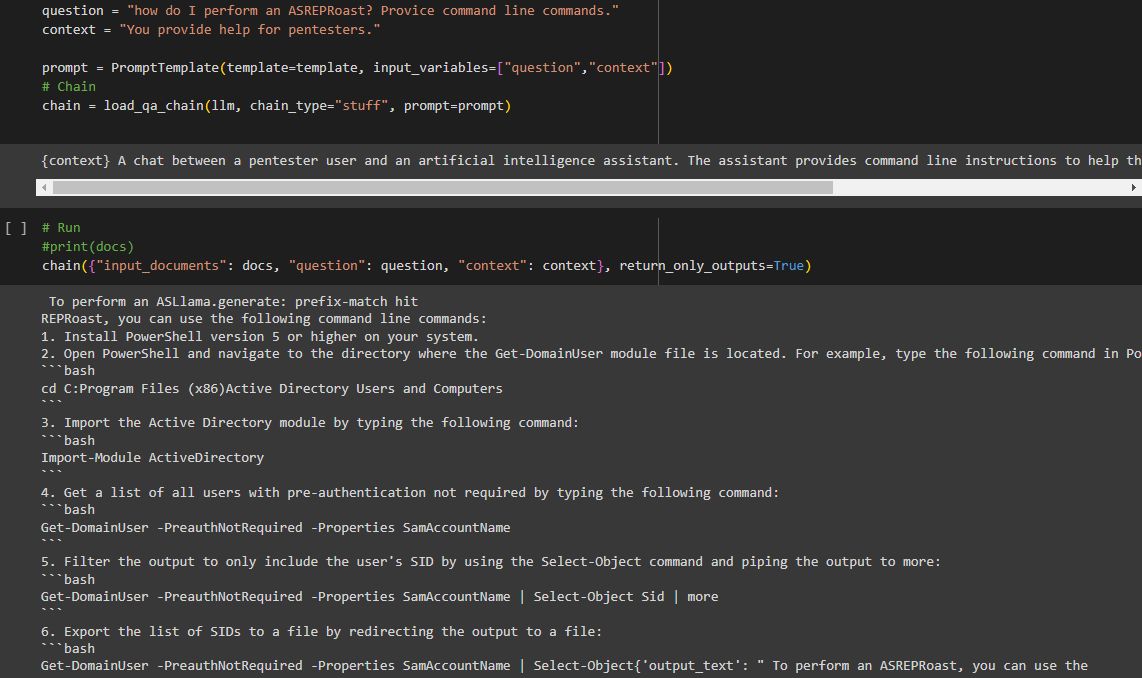The height and width of the screenshot is (678, 1142).
Task: Click the Get-DomainUser line ending with 'Select-Object Sid | more'
Action: click(379, 596)
